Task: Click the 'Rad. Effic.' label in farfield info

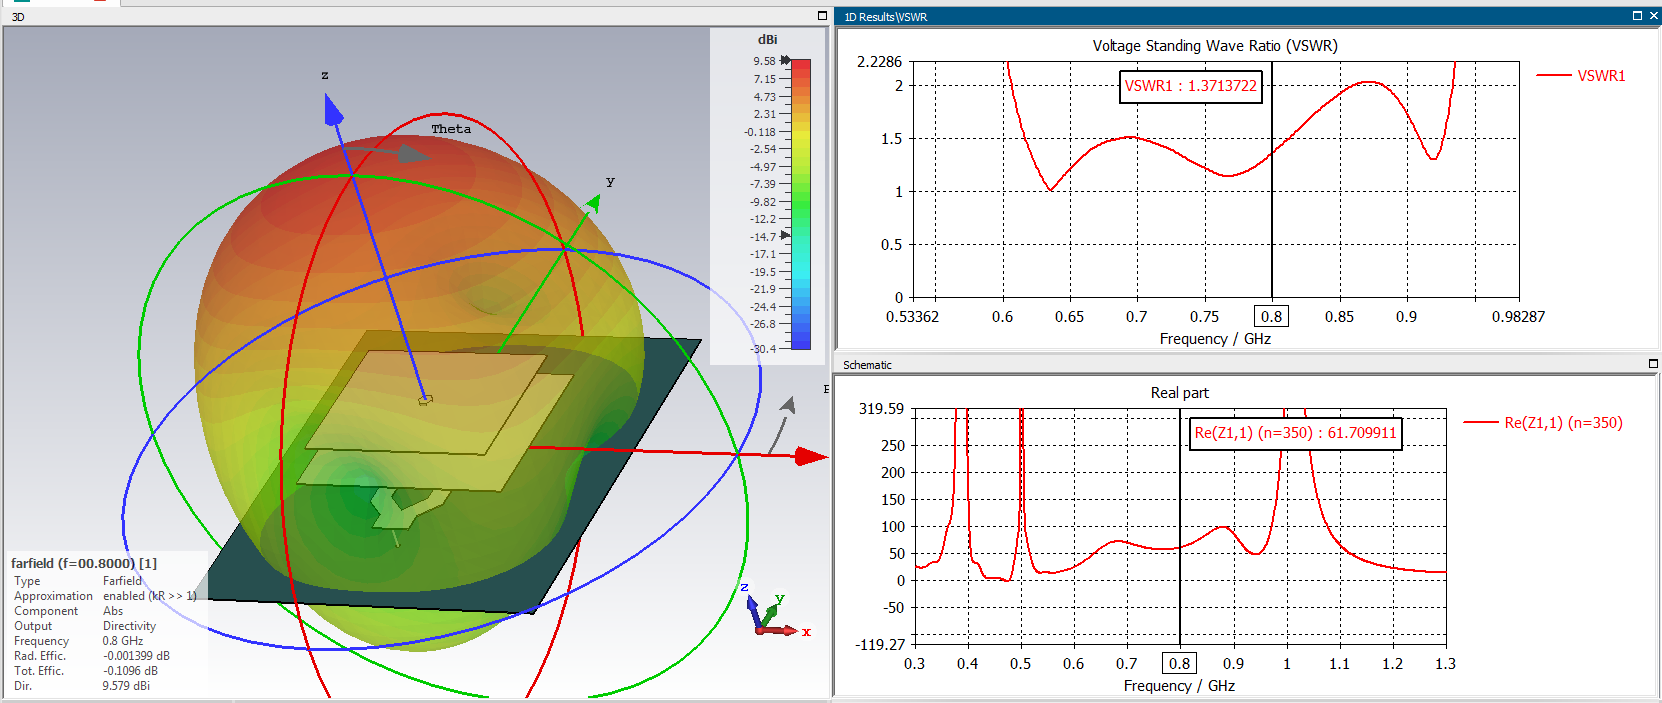Action: [40, 656]
